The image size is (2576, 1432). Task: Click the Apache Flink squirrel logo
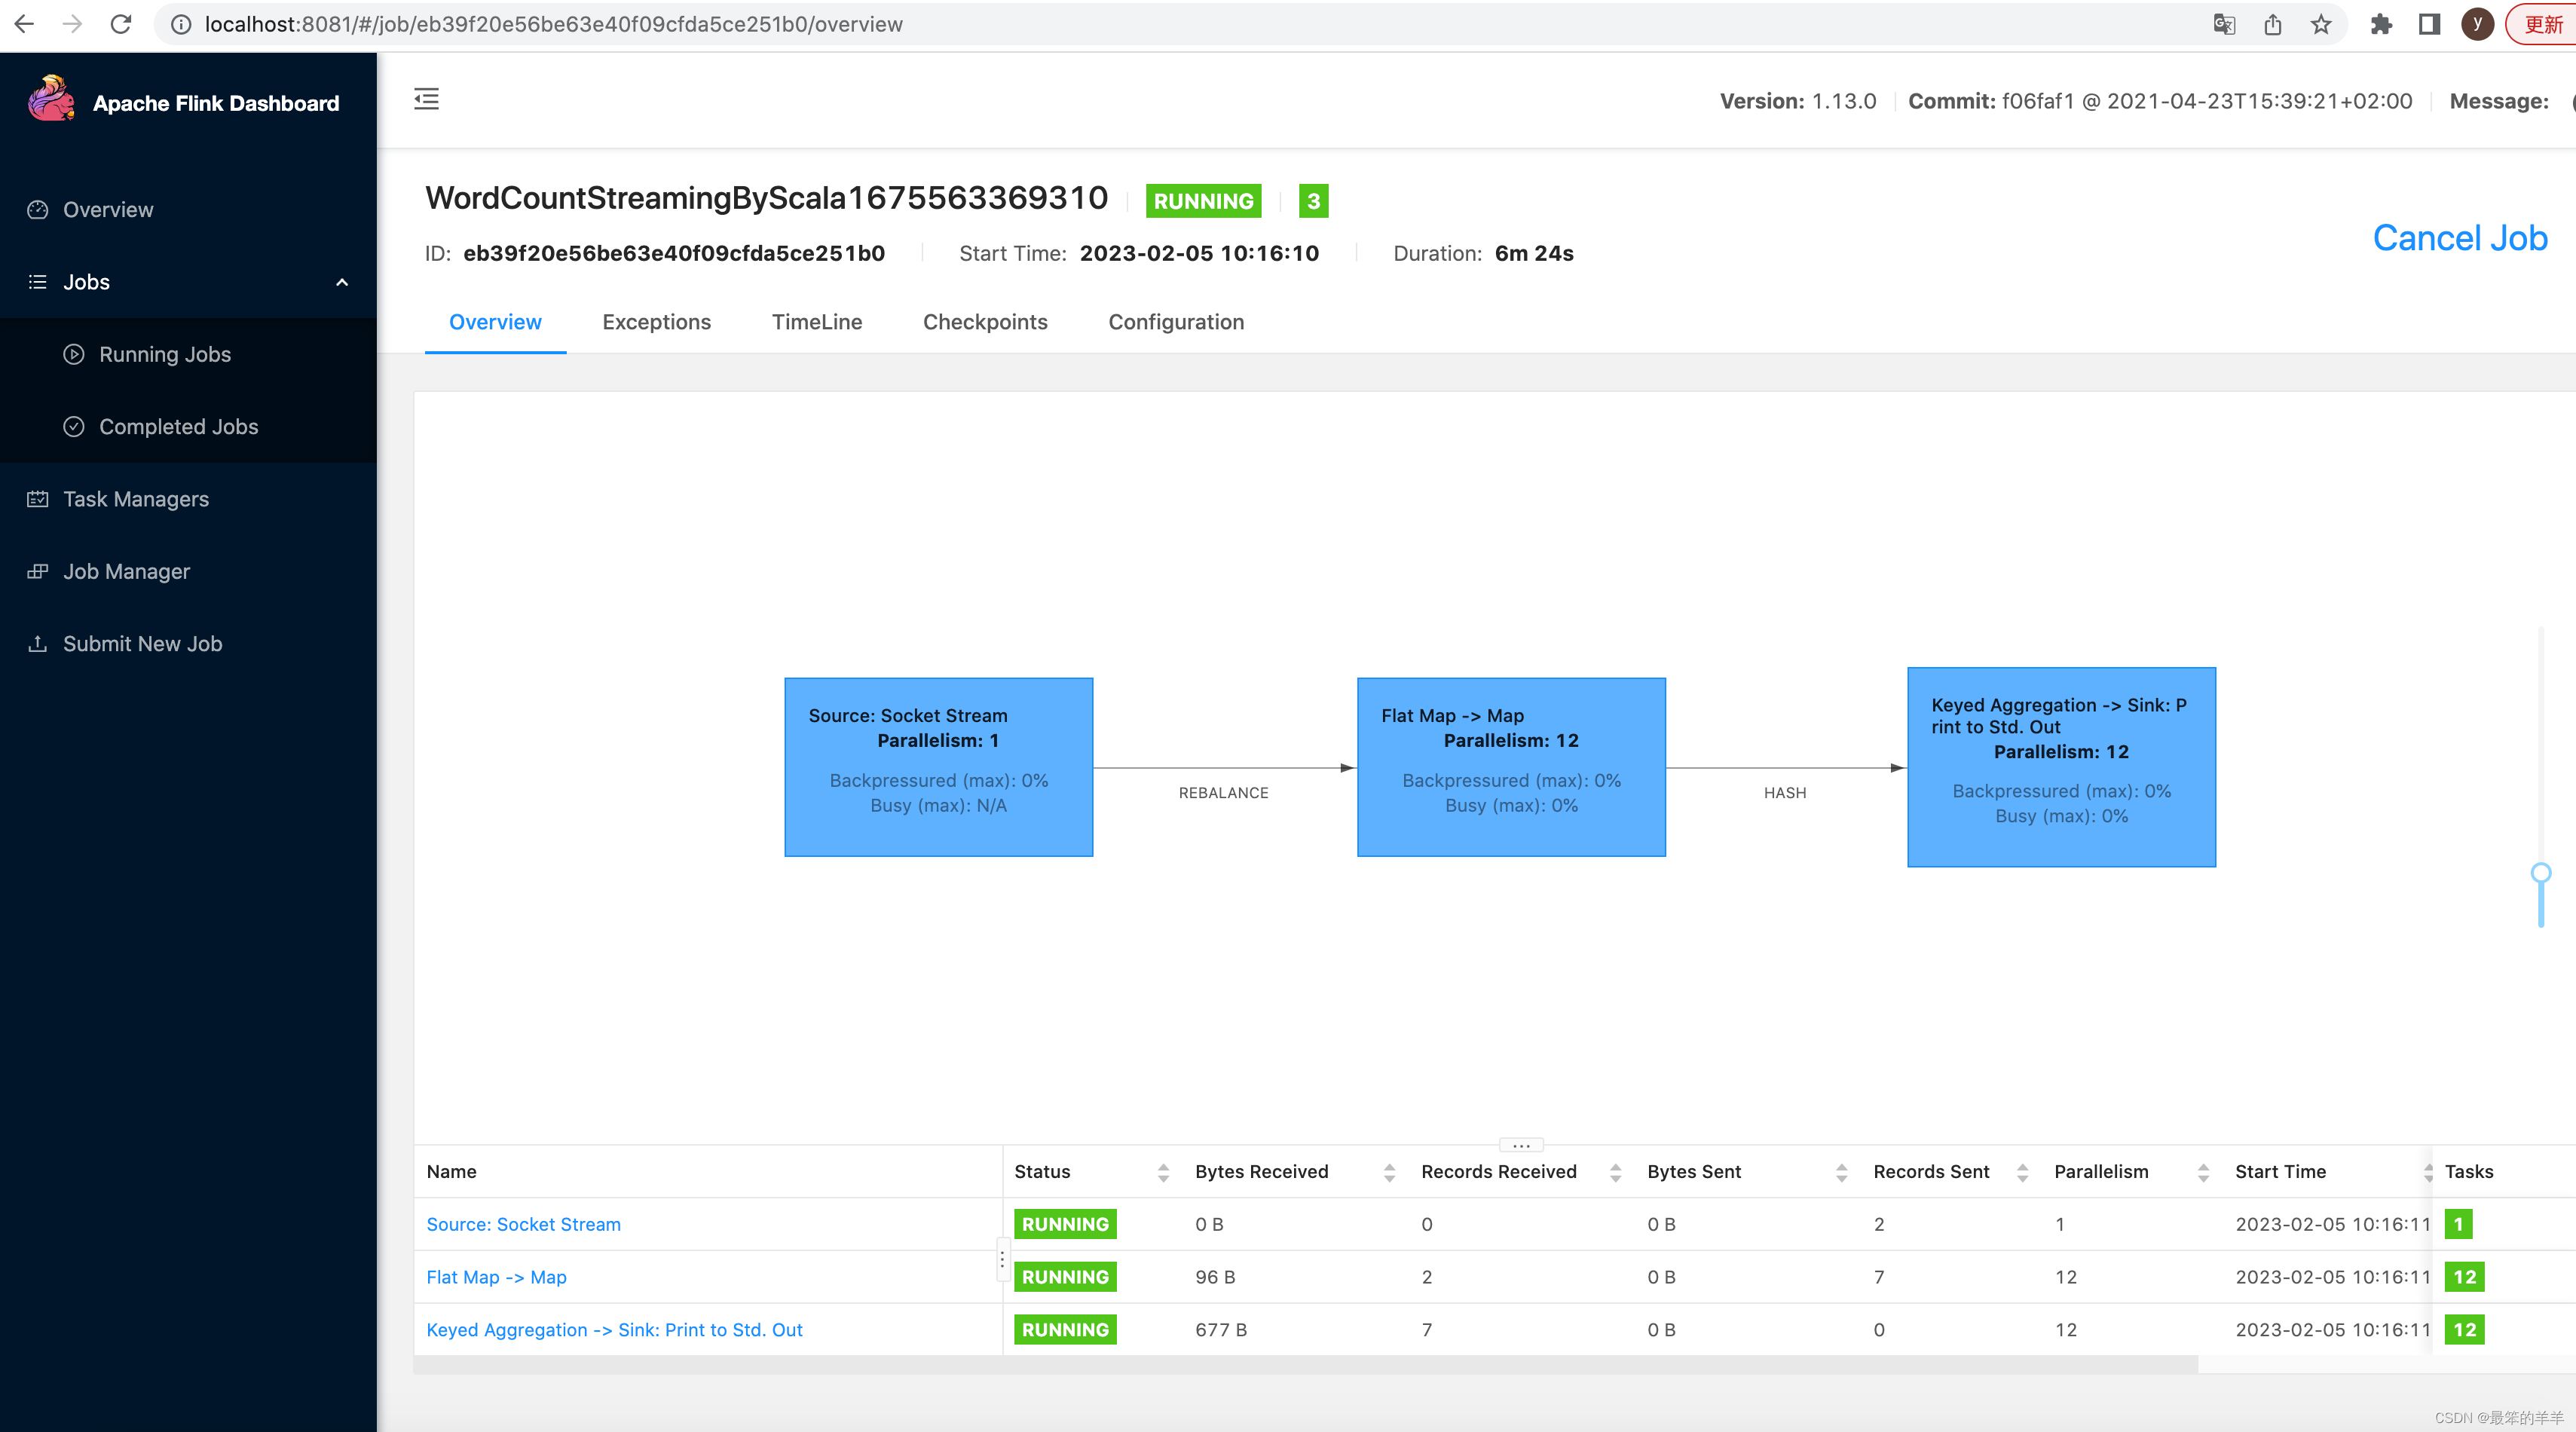pyautogui.click(x=51, y=100)
